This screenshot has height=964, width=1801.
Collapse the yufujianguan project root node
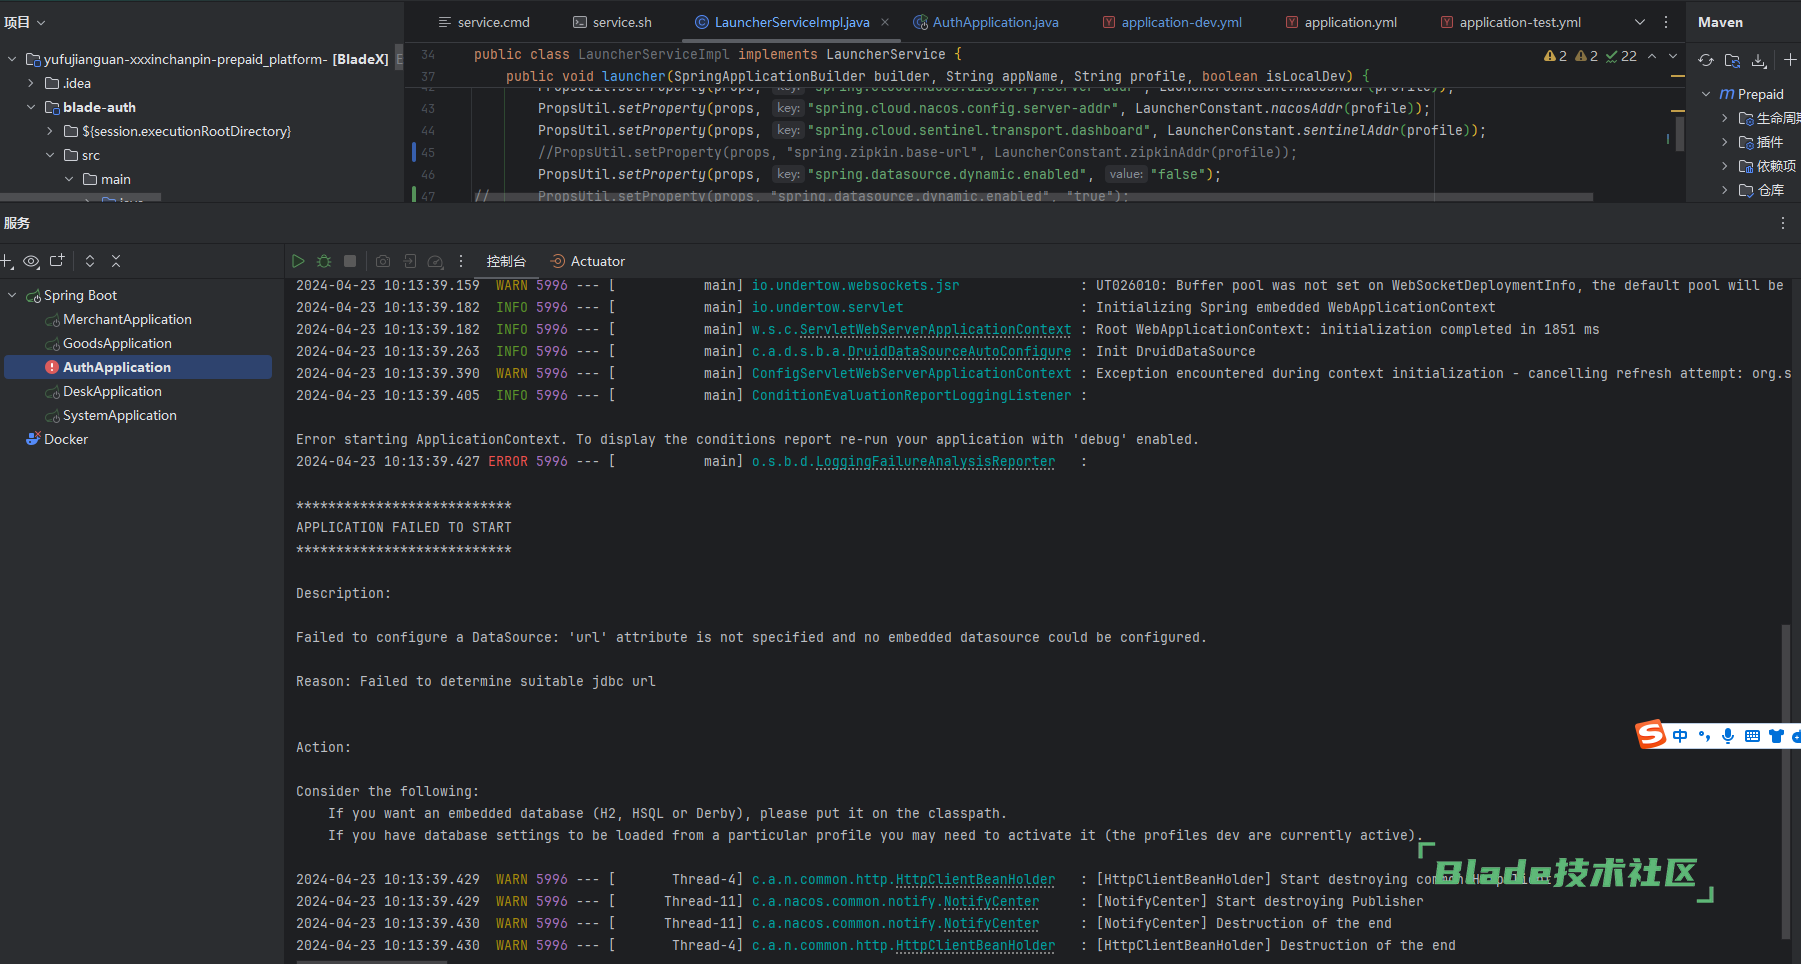(12, 59)
